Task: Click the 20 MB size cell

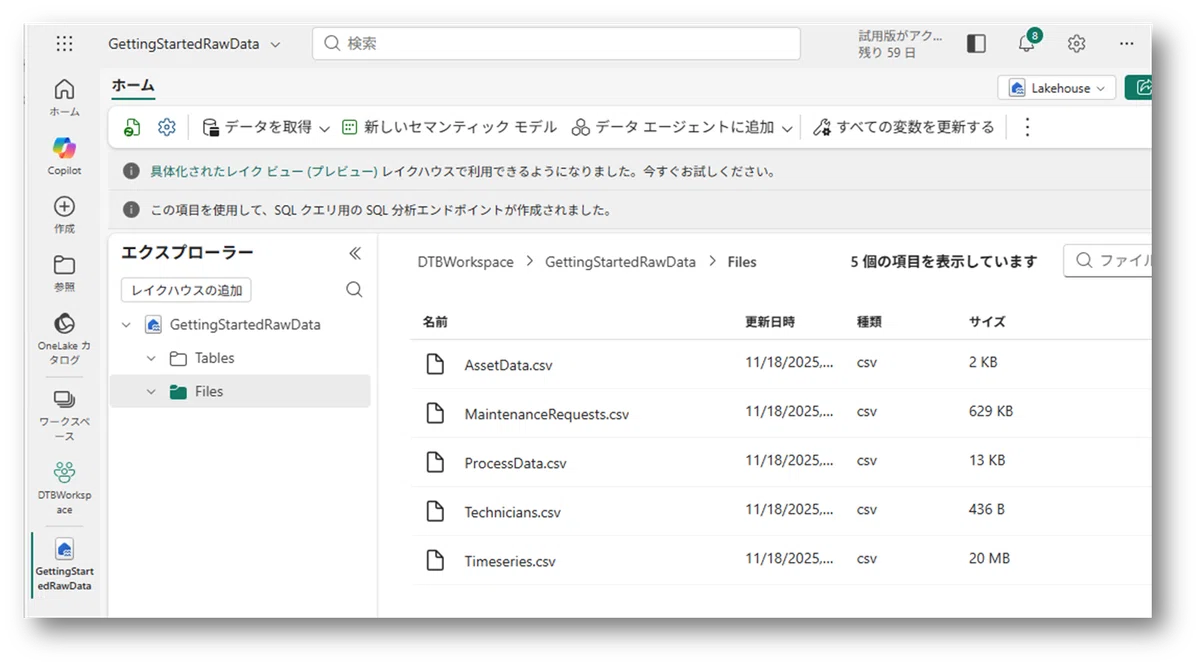Action: [x=989, y=558]
